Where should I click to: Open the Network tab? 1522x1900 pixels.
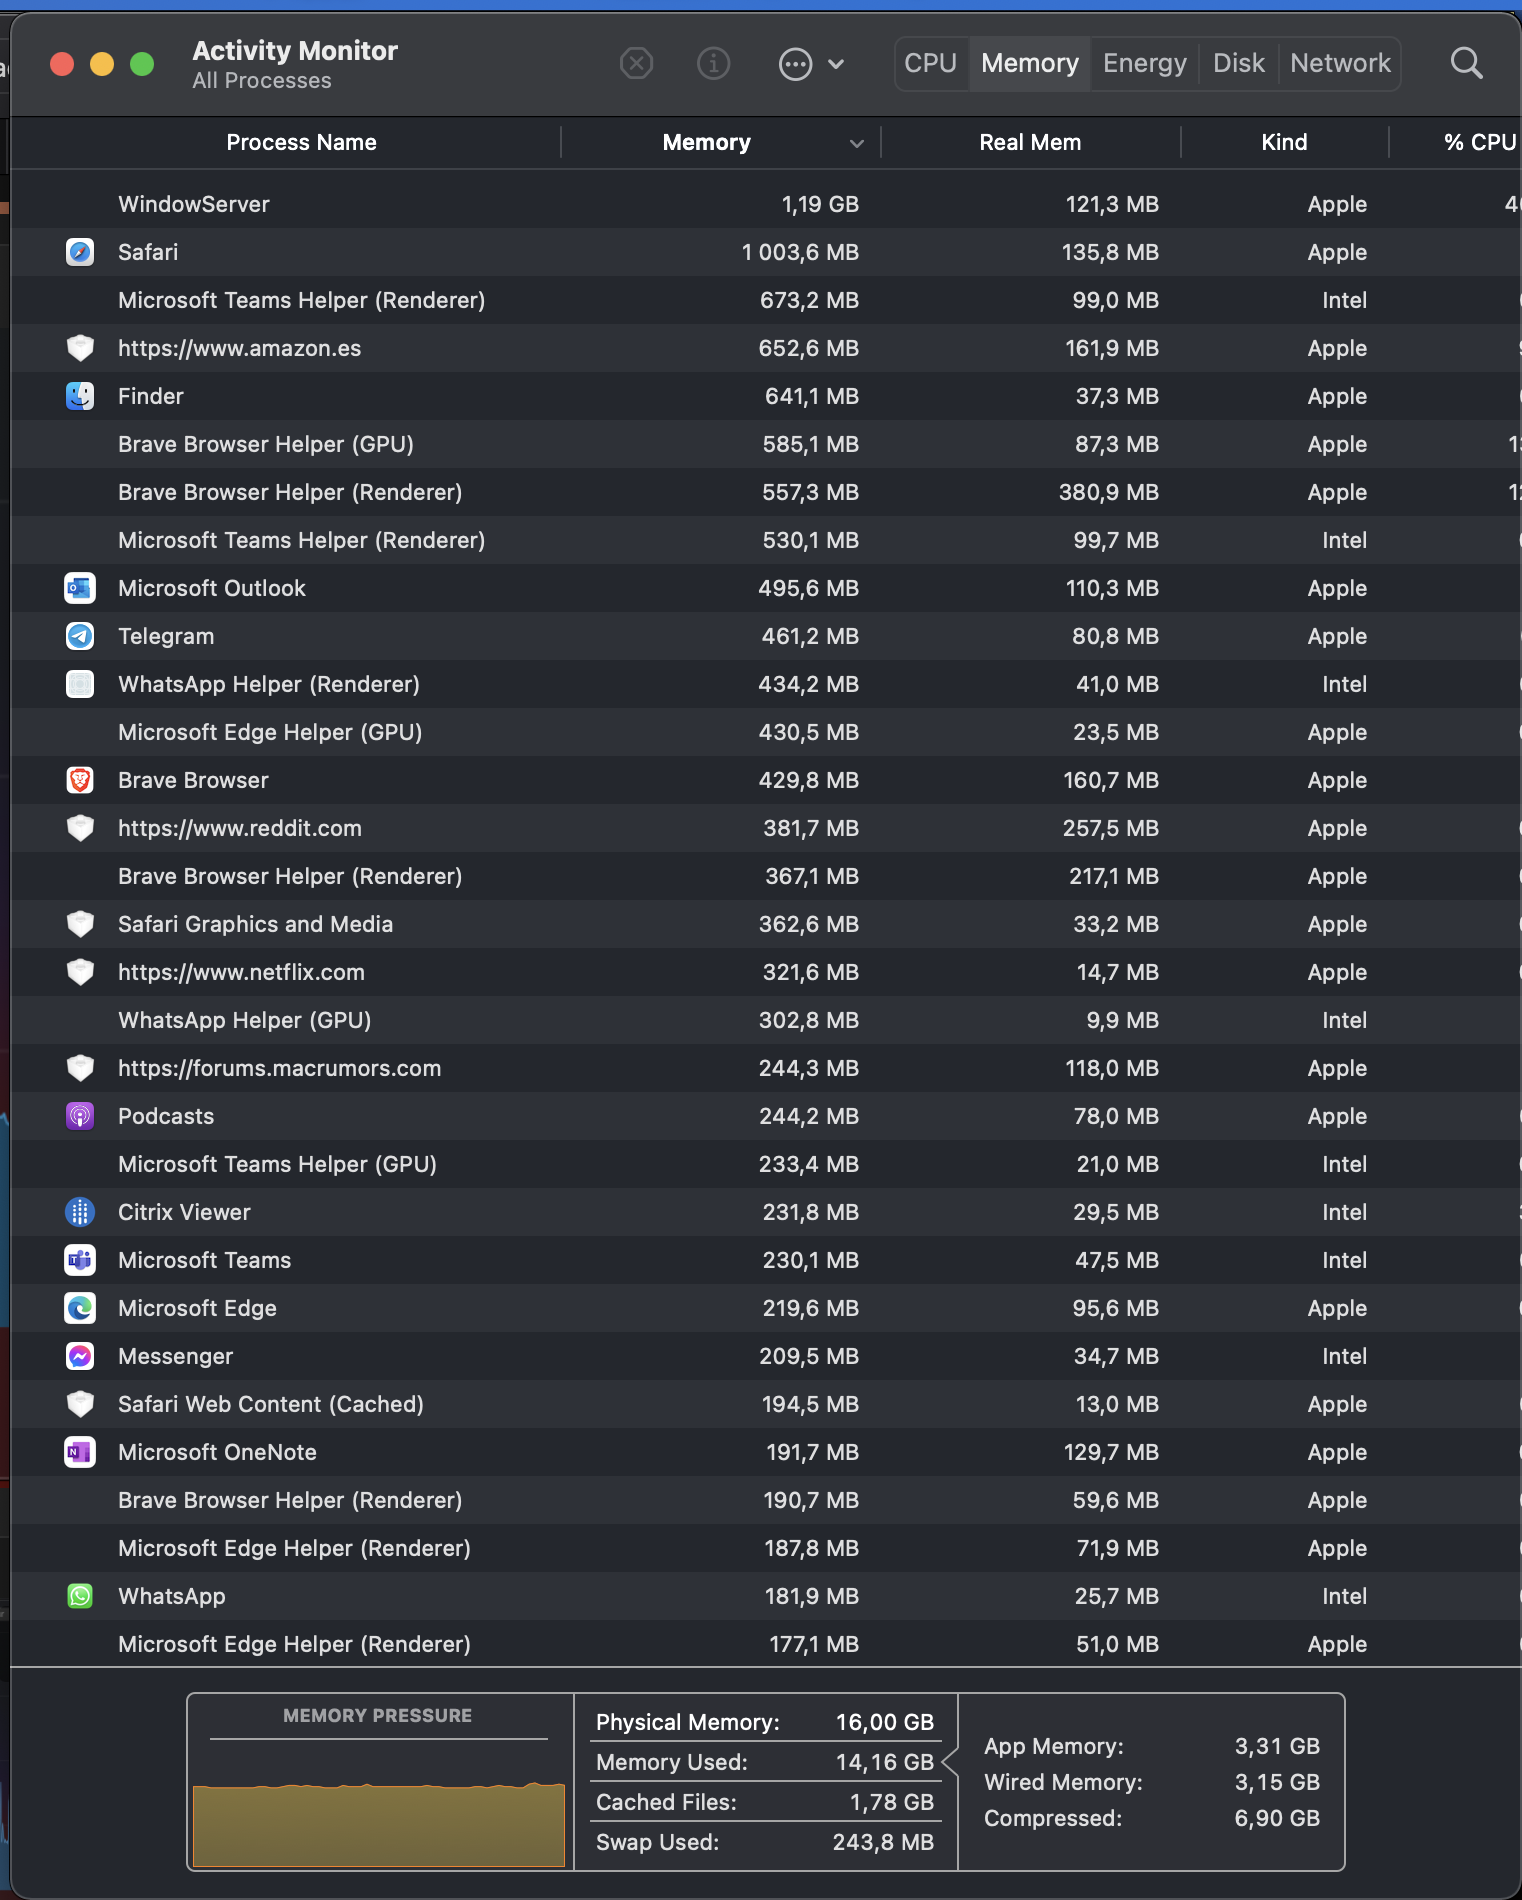point(1340,64)
